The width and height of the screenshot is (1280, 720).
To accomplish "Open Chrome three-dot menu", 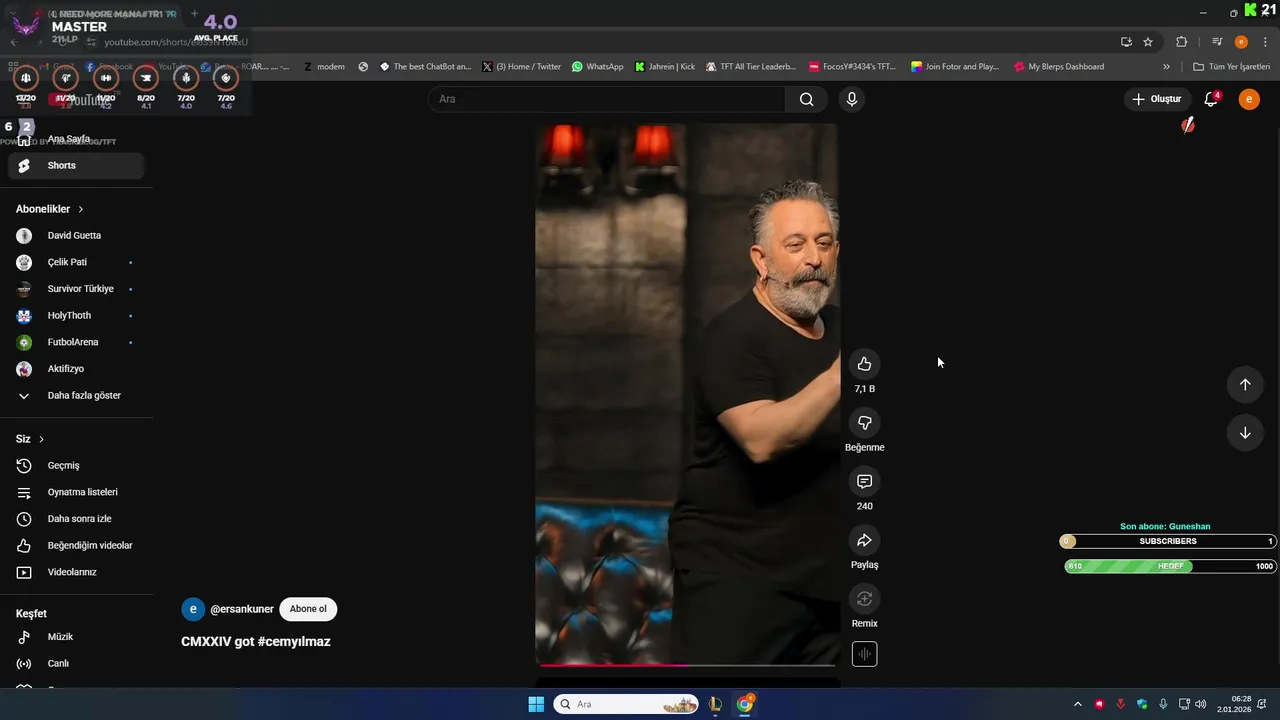I will pyautogui.click(x=1265, y=42).
